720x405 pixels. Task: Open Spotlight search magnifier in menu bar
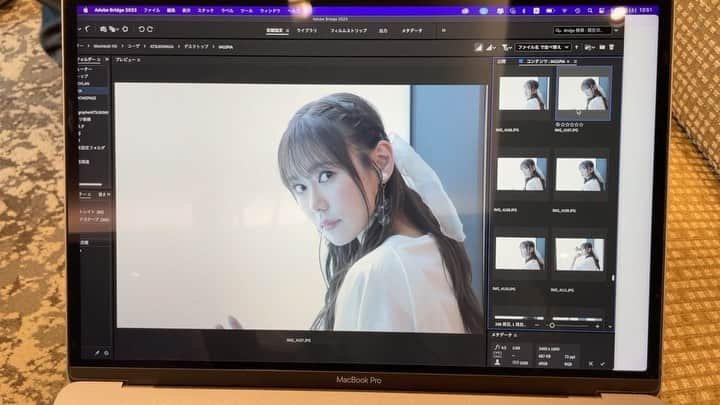click(590, 11)
